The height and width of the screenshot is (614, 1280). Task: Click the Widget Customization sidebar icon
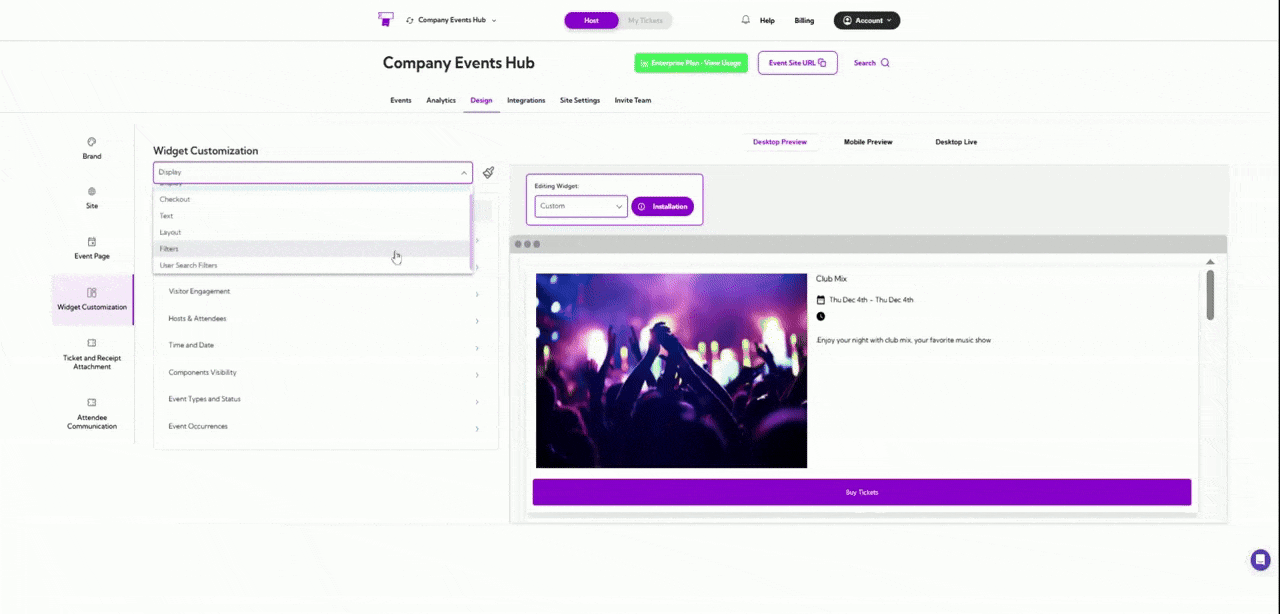92,292
